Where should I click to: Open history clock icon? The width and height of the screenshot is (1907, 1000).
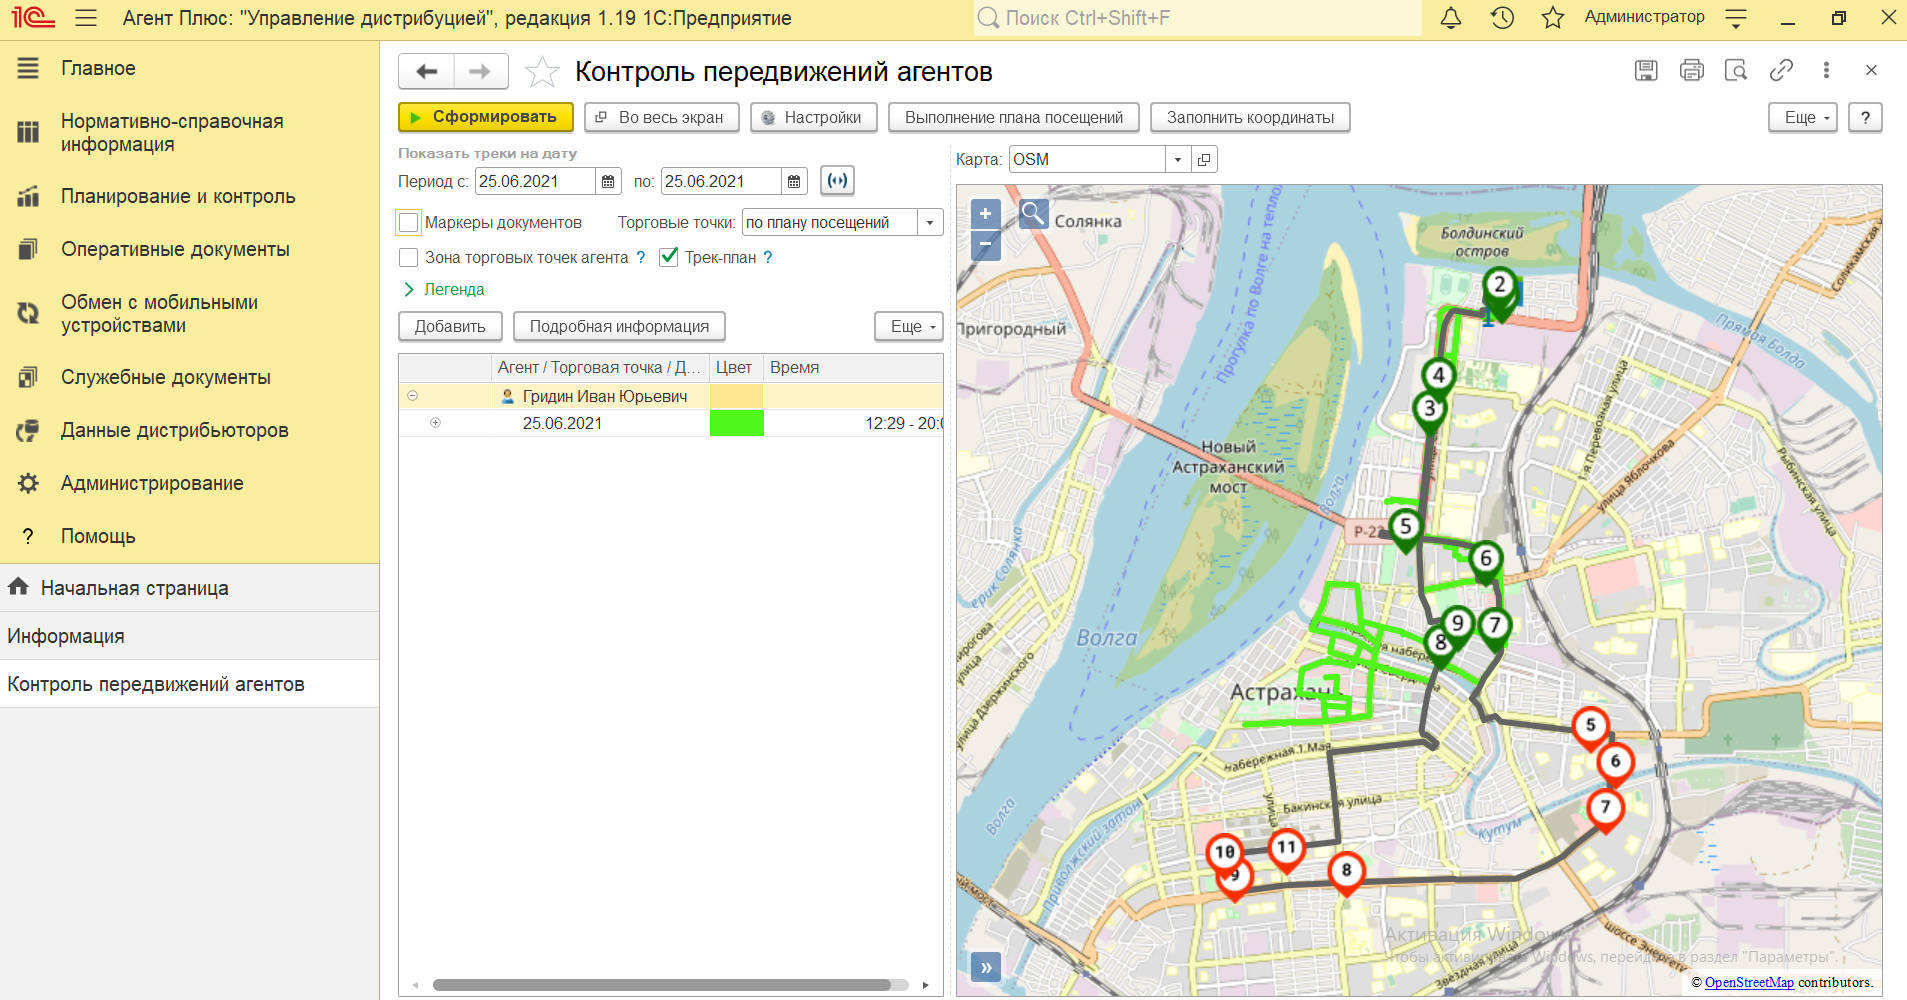click(x=1502, y=18)
